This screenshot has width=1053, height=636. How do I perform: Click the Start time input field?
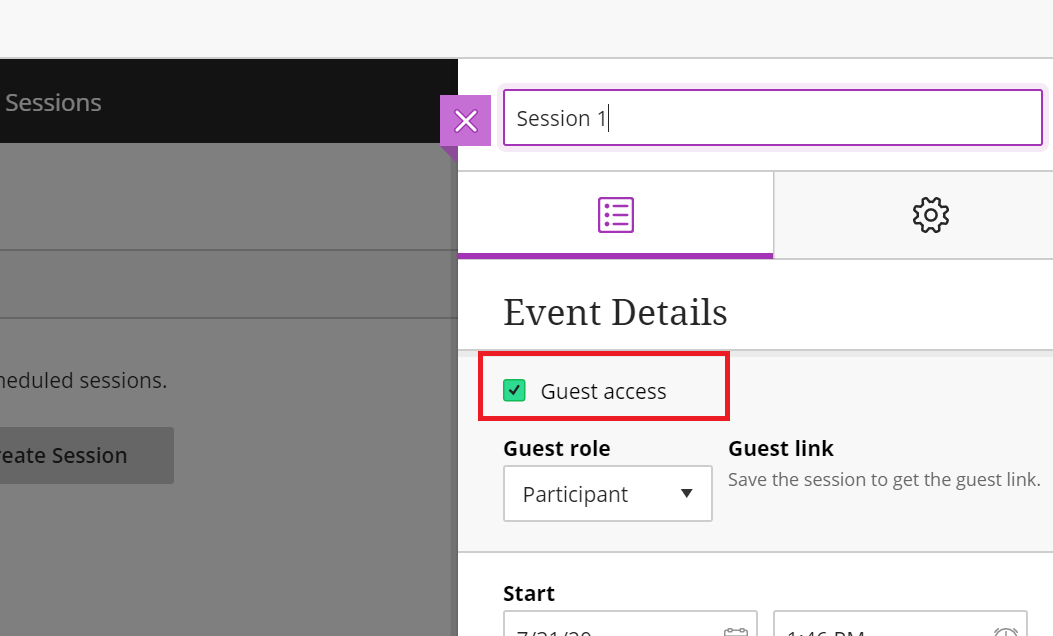pos(880,628)
